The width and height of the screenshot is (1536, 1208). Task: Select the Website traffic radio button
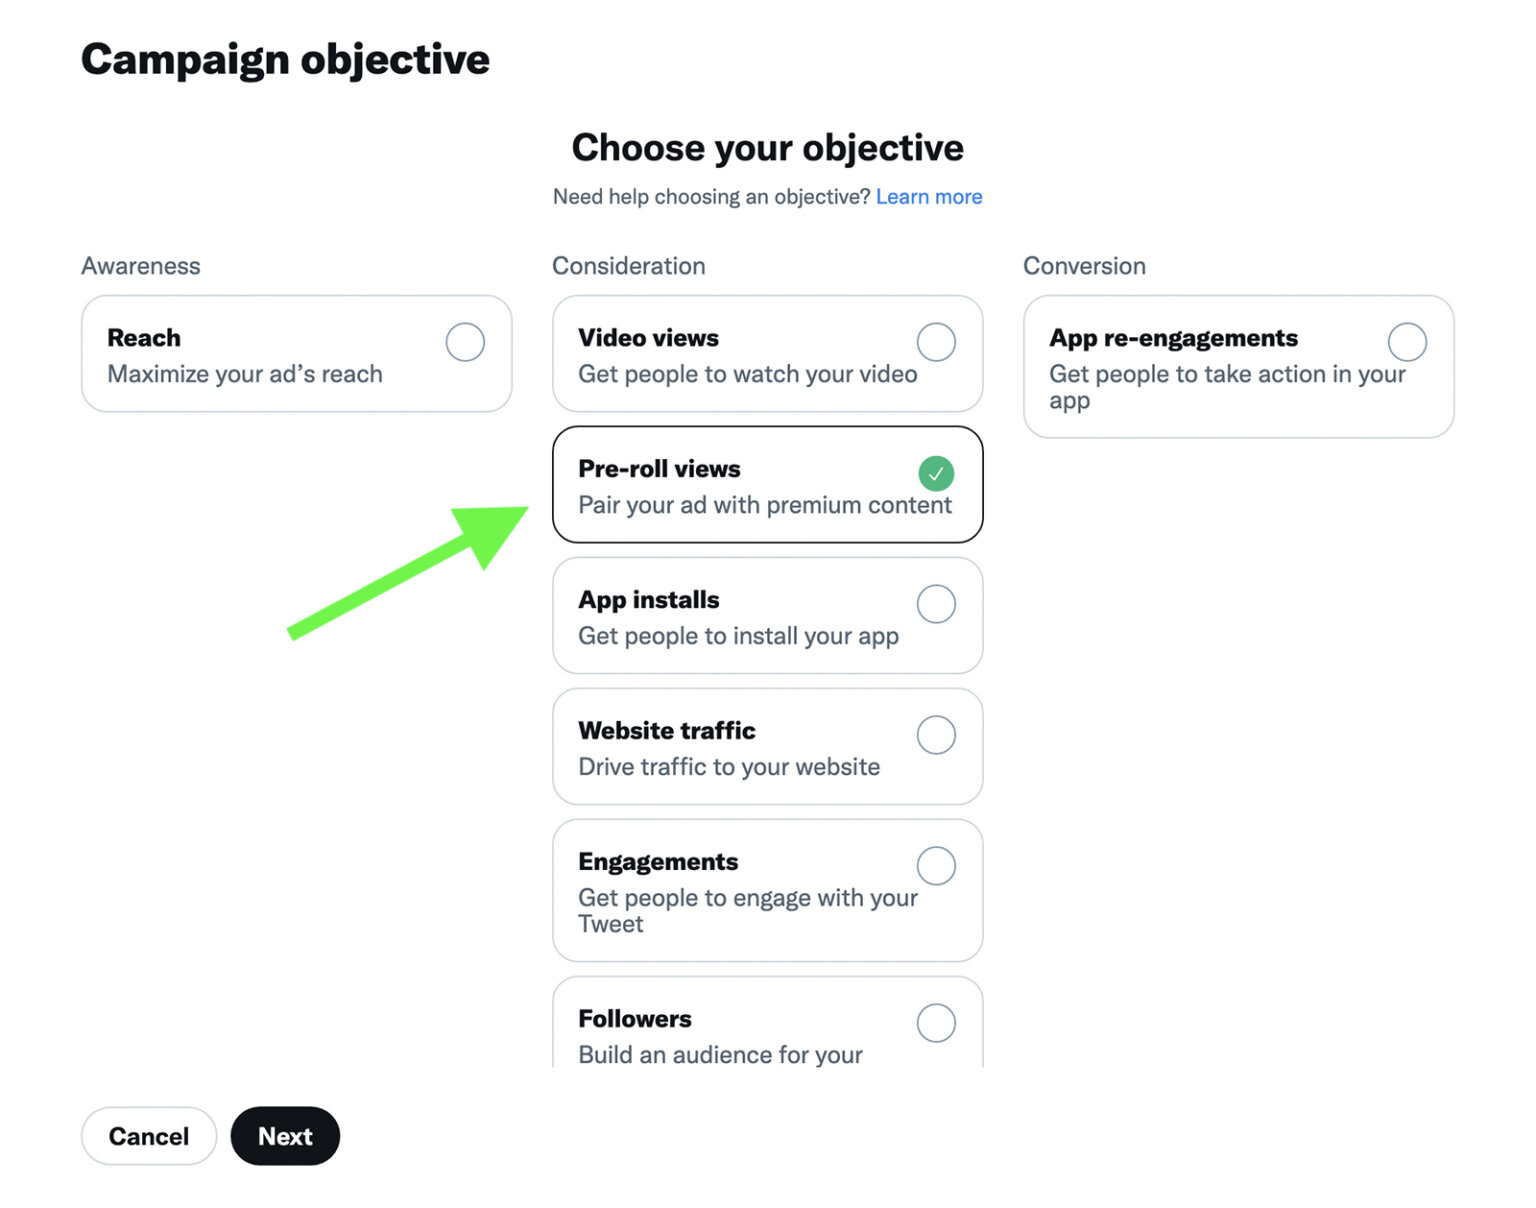(936, 734)
